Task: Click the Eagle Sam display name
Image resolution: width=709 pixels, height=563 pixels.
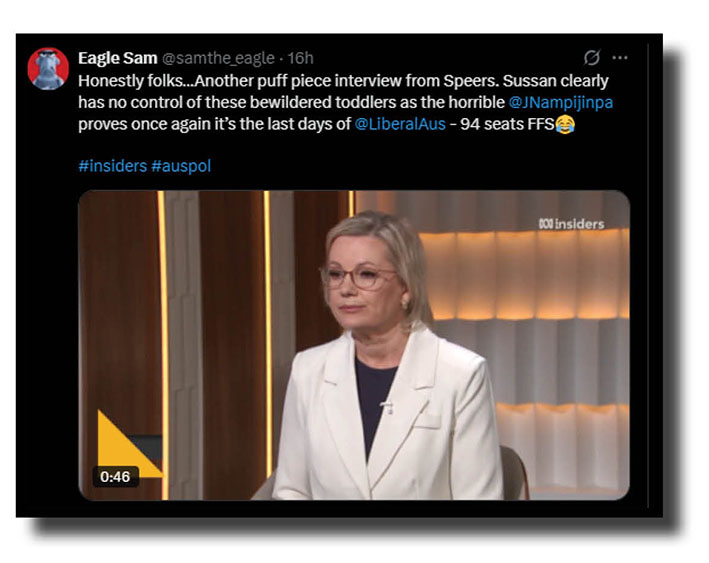Action: [x=118, y=58]
